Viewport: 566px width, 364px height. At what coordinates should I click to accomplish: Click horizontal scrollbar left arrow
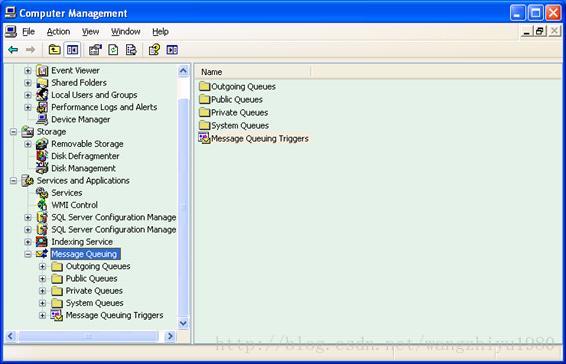click(x=10, y=337)
